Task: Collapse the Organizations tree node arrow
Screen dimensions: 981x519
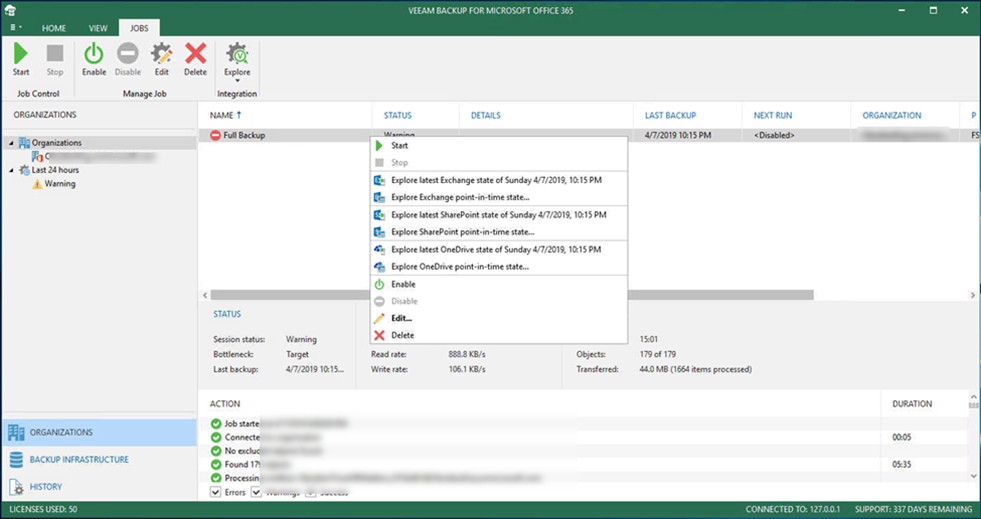Action: [11, 143]
